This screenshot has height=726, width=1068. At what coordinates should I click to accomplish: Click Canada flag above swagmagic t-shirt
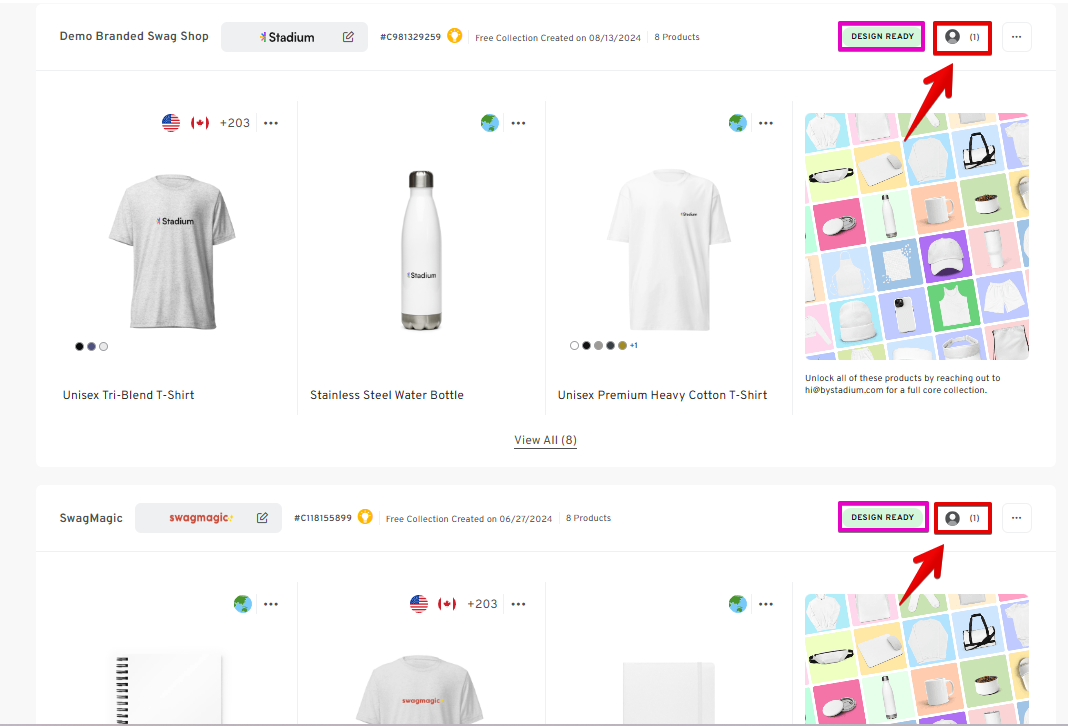coord(447,604)
